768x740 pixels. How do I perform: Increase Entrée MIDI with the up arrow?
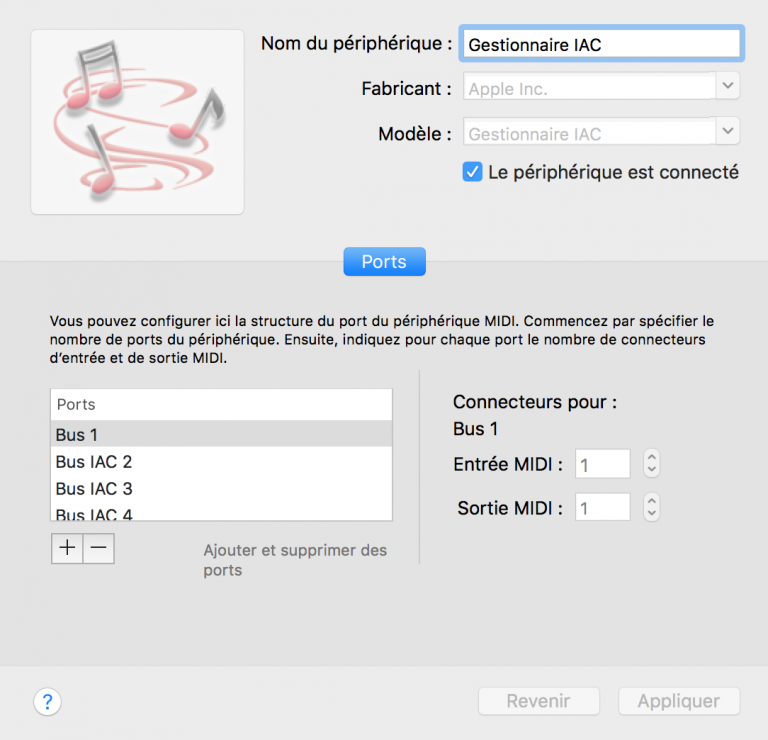pos(651,456)
